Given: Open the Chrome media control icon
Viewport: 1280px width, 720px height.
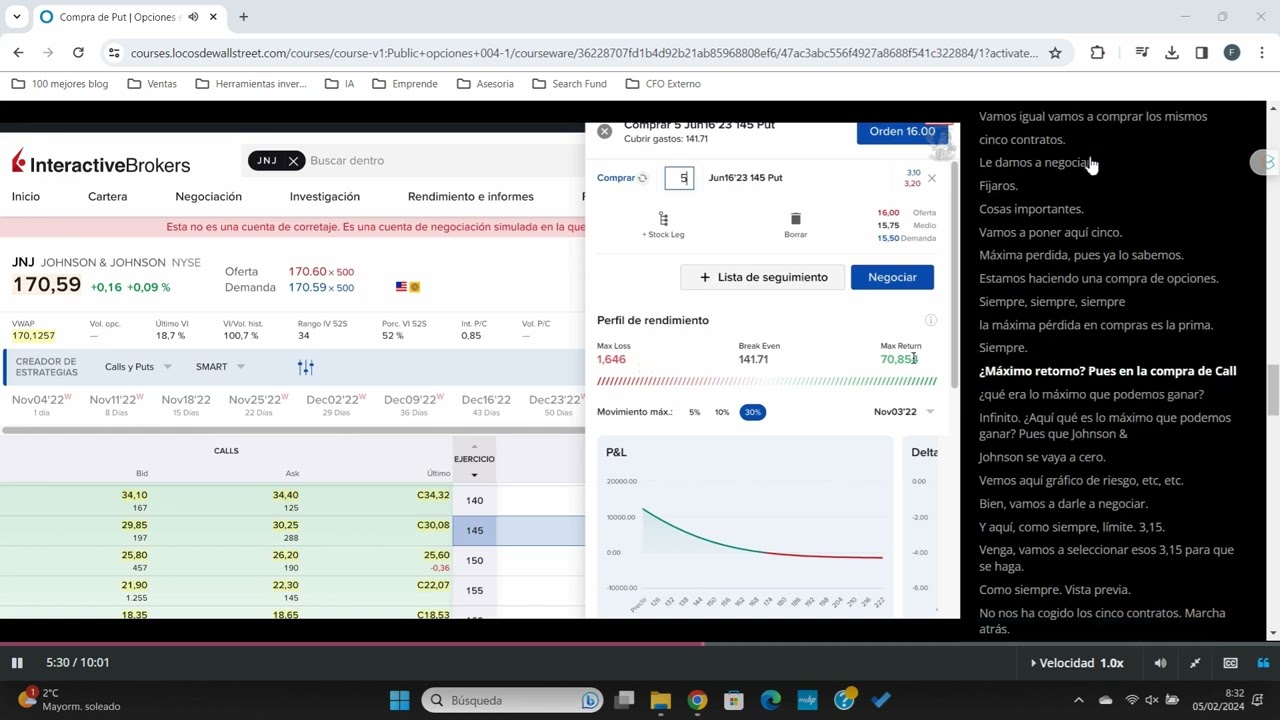Looking at the screenshot, I should pyautogui.click(x=1141, y=53).
